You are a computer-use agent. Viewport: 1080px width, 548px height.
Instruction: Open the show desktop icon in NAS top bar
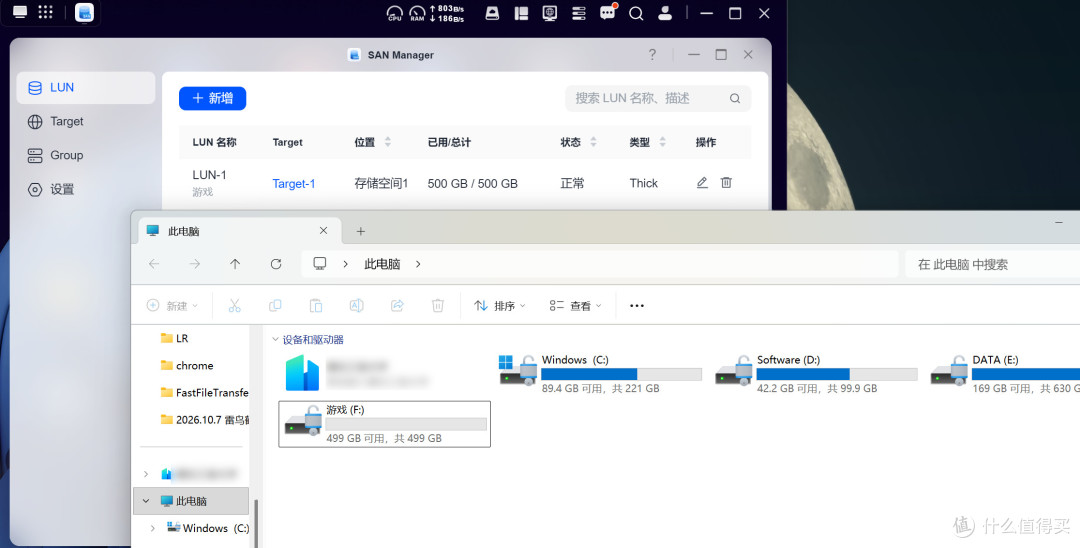(20, 12)
